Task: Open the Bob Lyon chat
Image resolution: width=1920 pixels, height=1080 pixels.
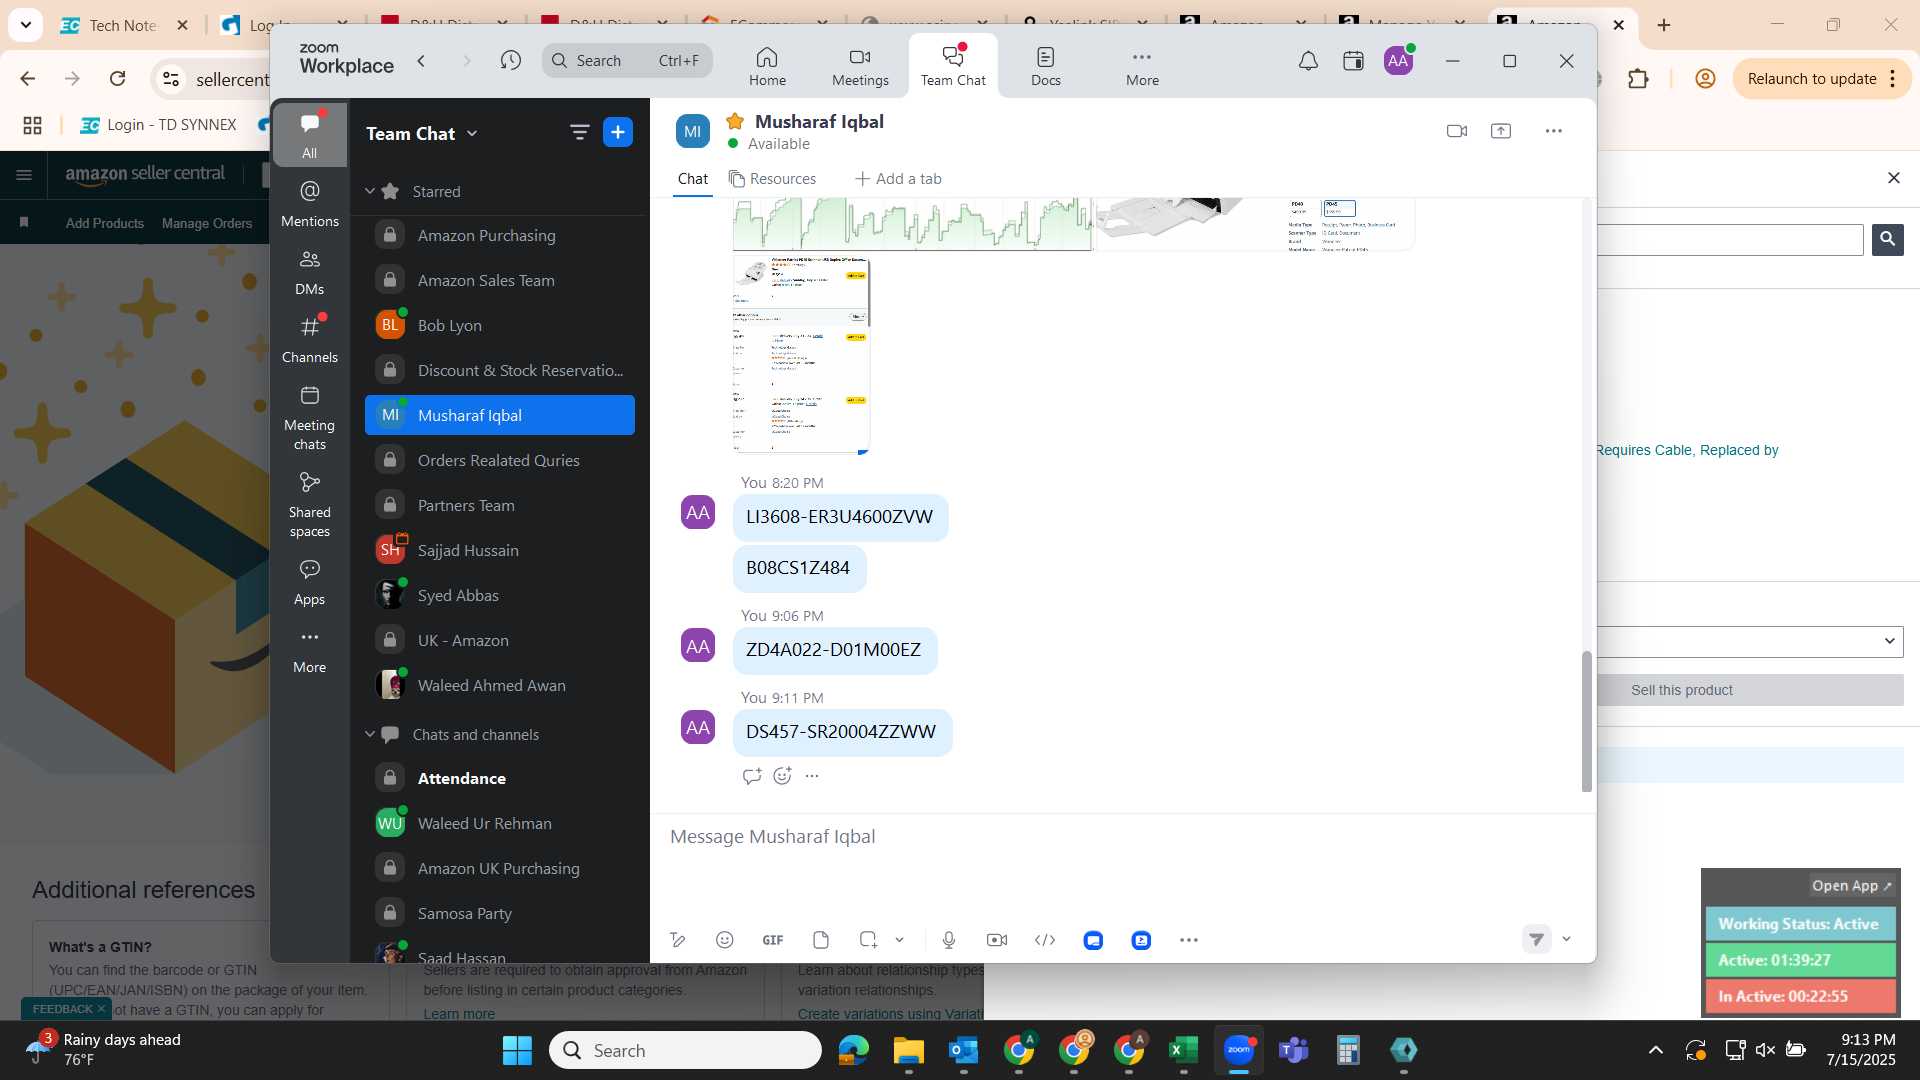Action: coord(500,325)
